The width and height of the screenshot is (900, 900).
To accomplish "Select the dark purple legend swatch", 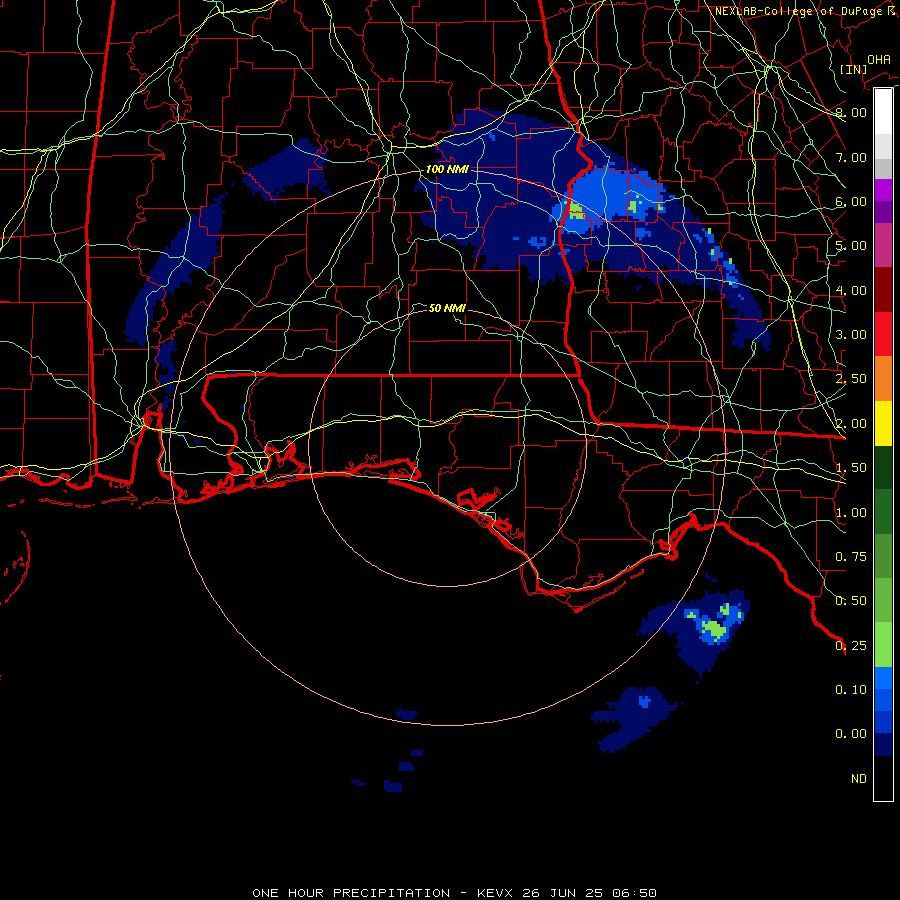I will [x=883, y=212].
